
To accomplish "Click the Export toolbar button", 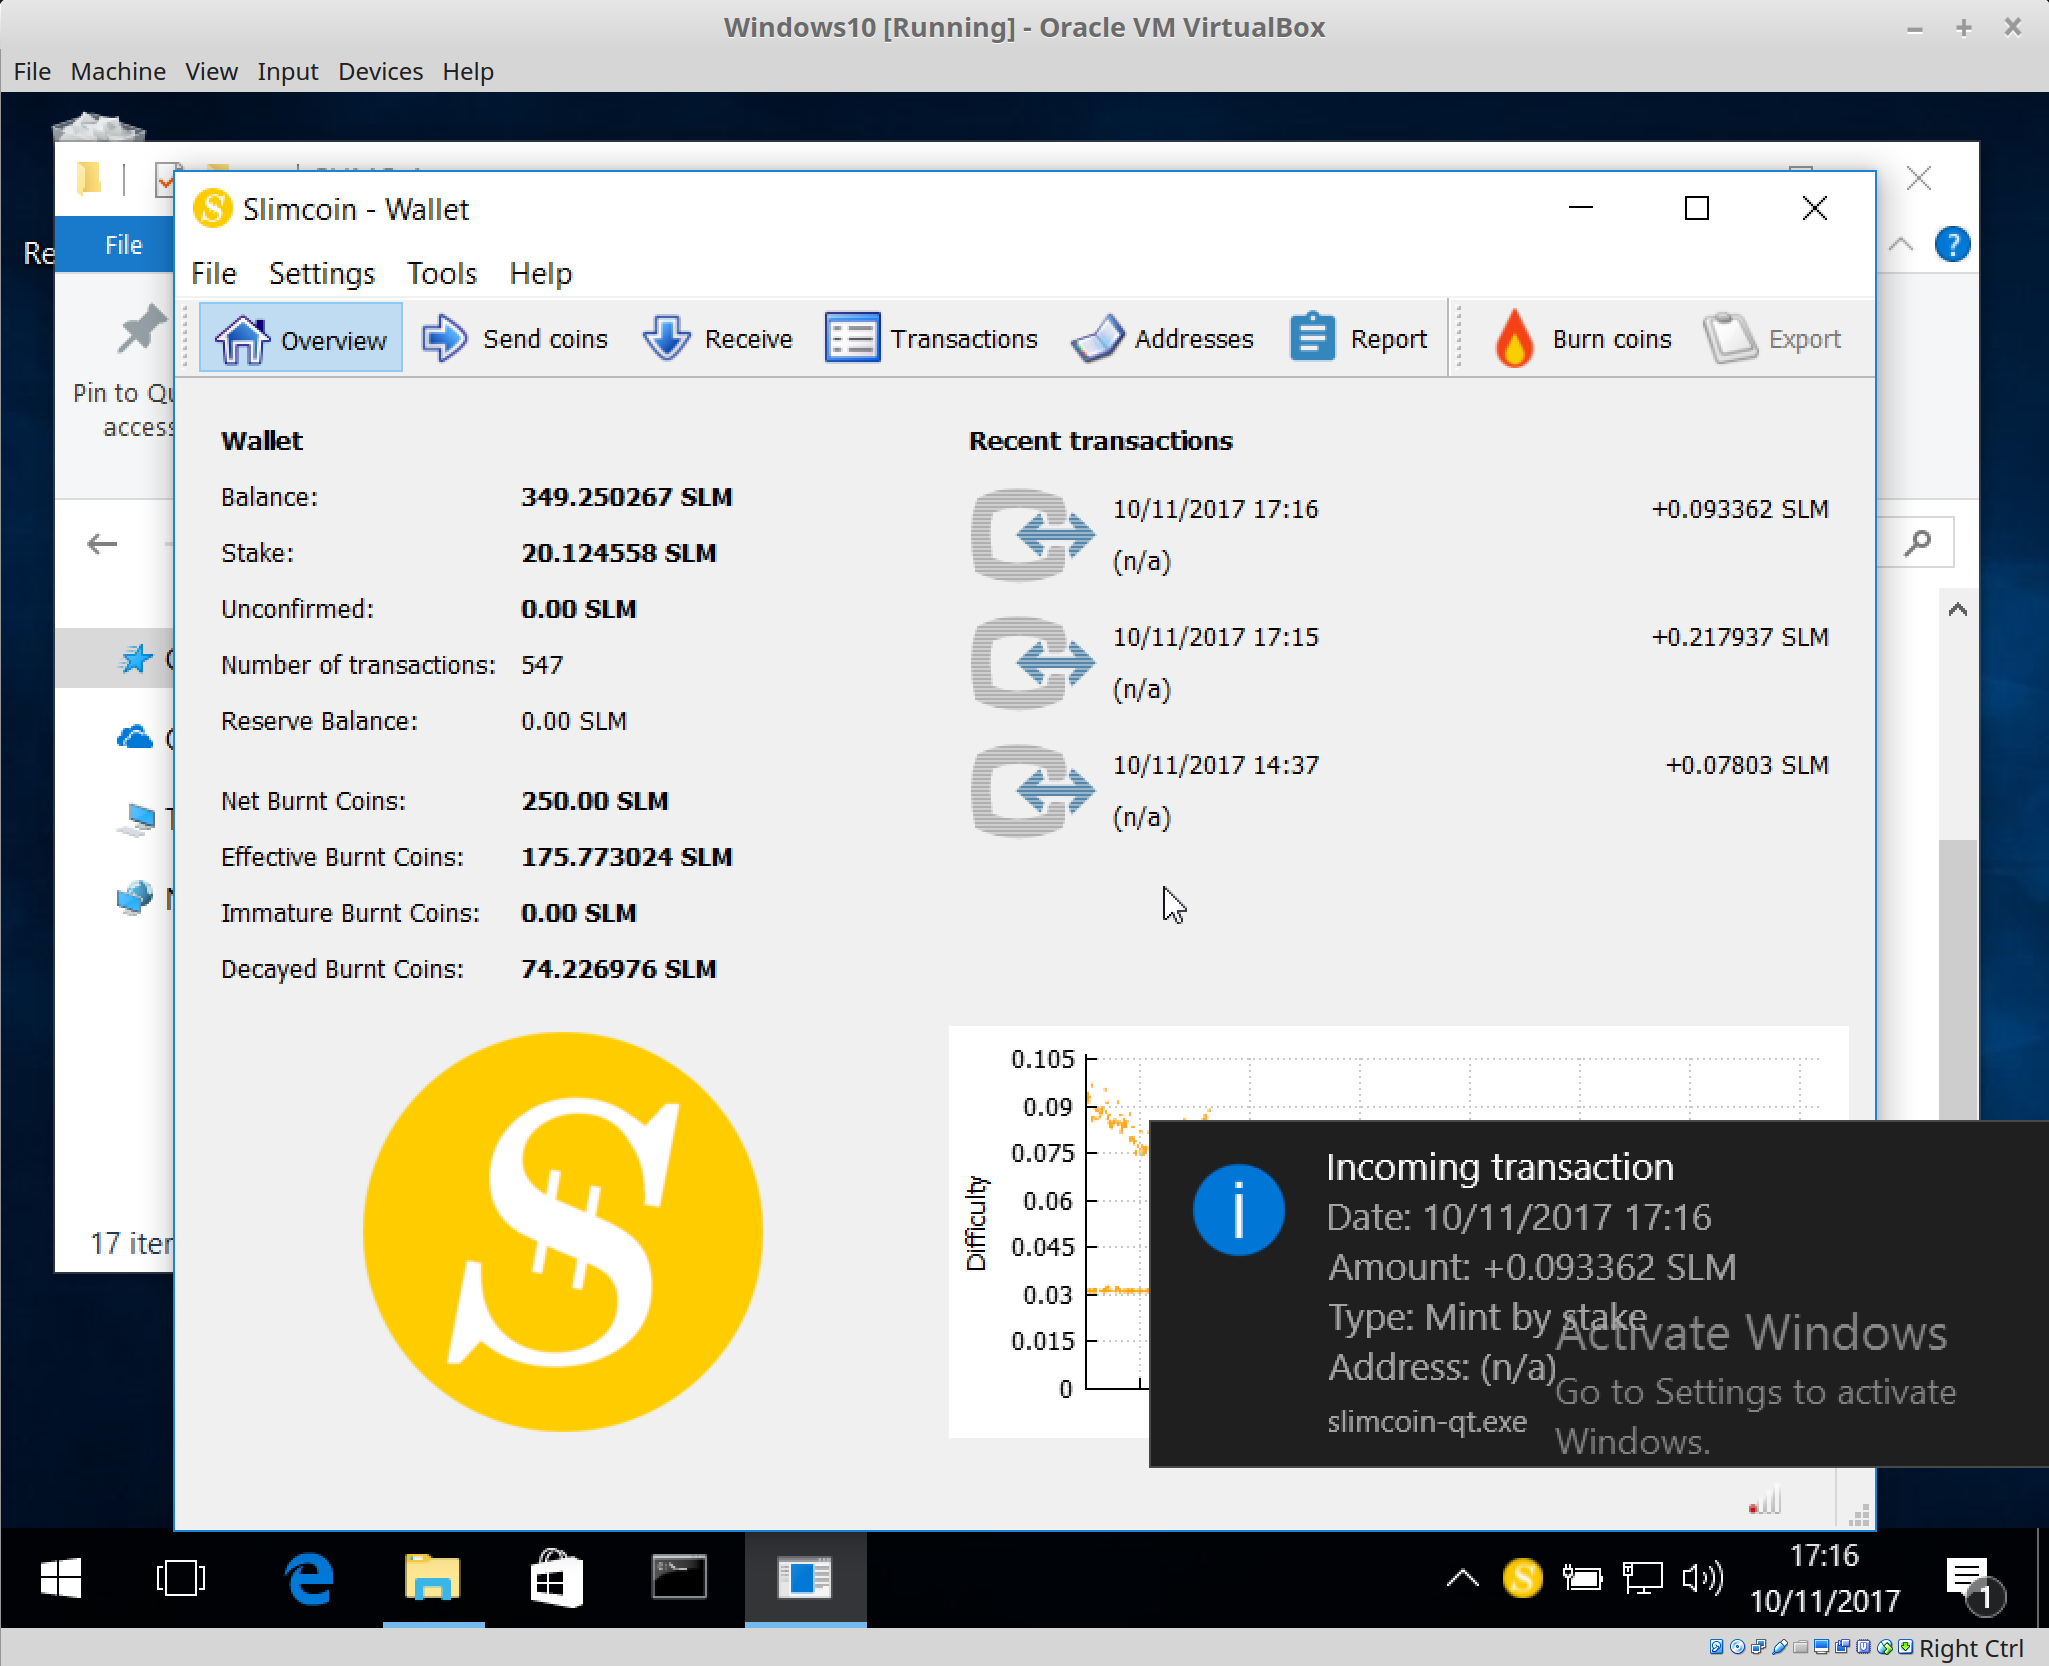I will 1772,339.
